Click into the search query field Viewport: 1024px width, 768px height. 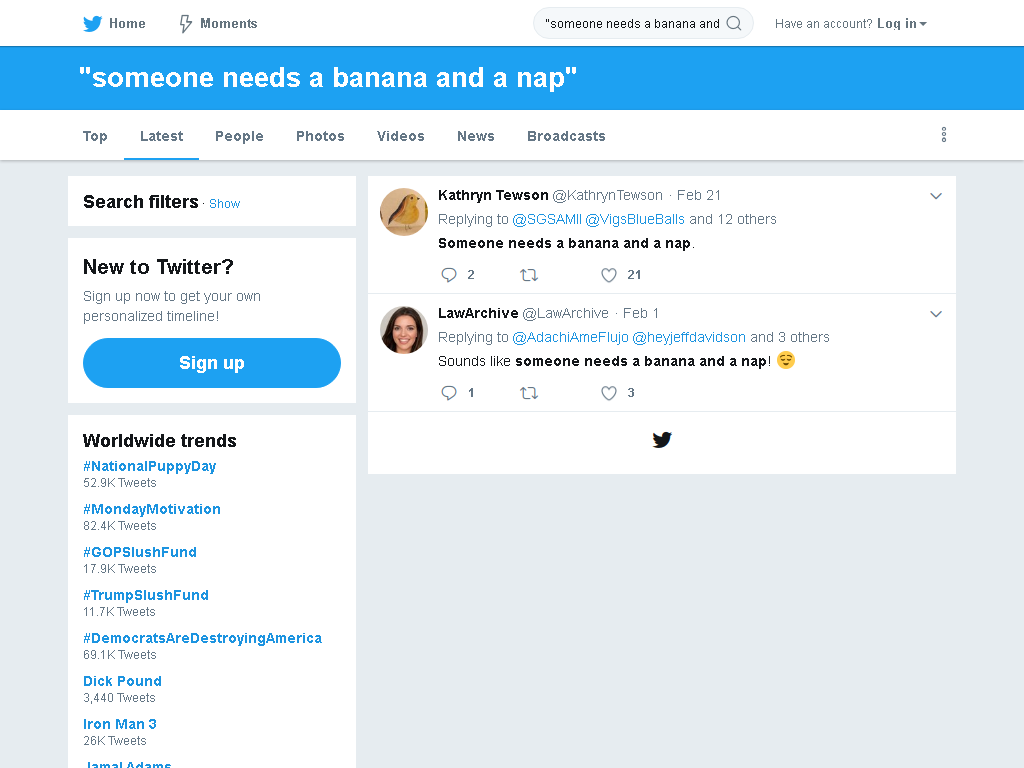point(632,24)
